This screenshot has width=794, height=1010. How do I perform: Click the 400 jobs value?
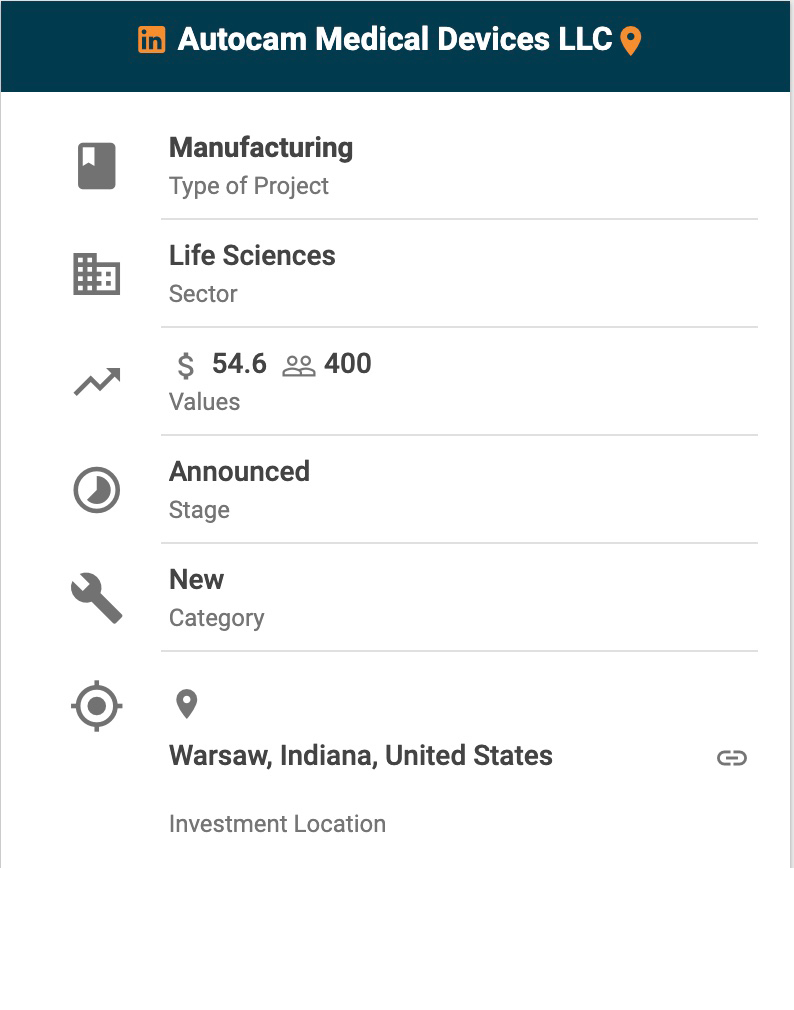point(348,364)
